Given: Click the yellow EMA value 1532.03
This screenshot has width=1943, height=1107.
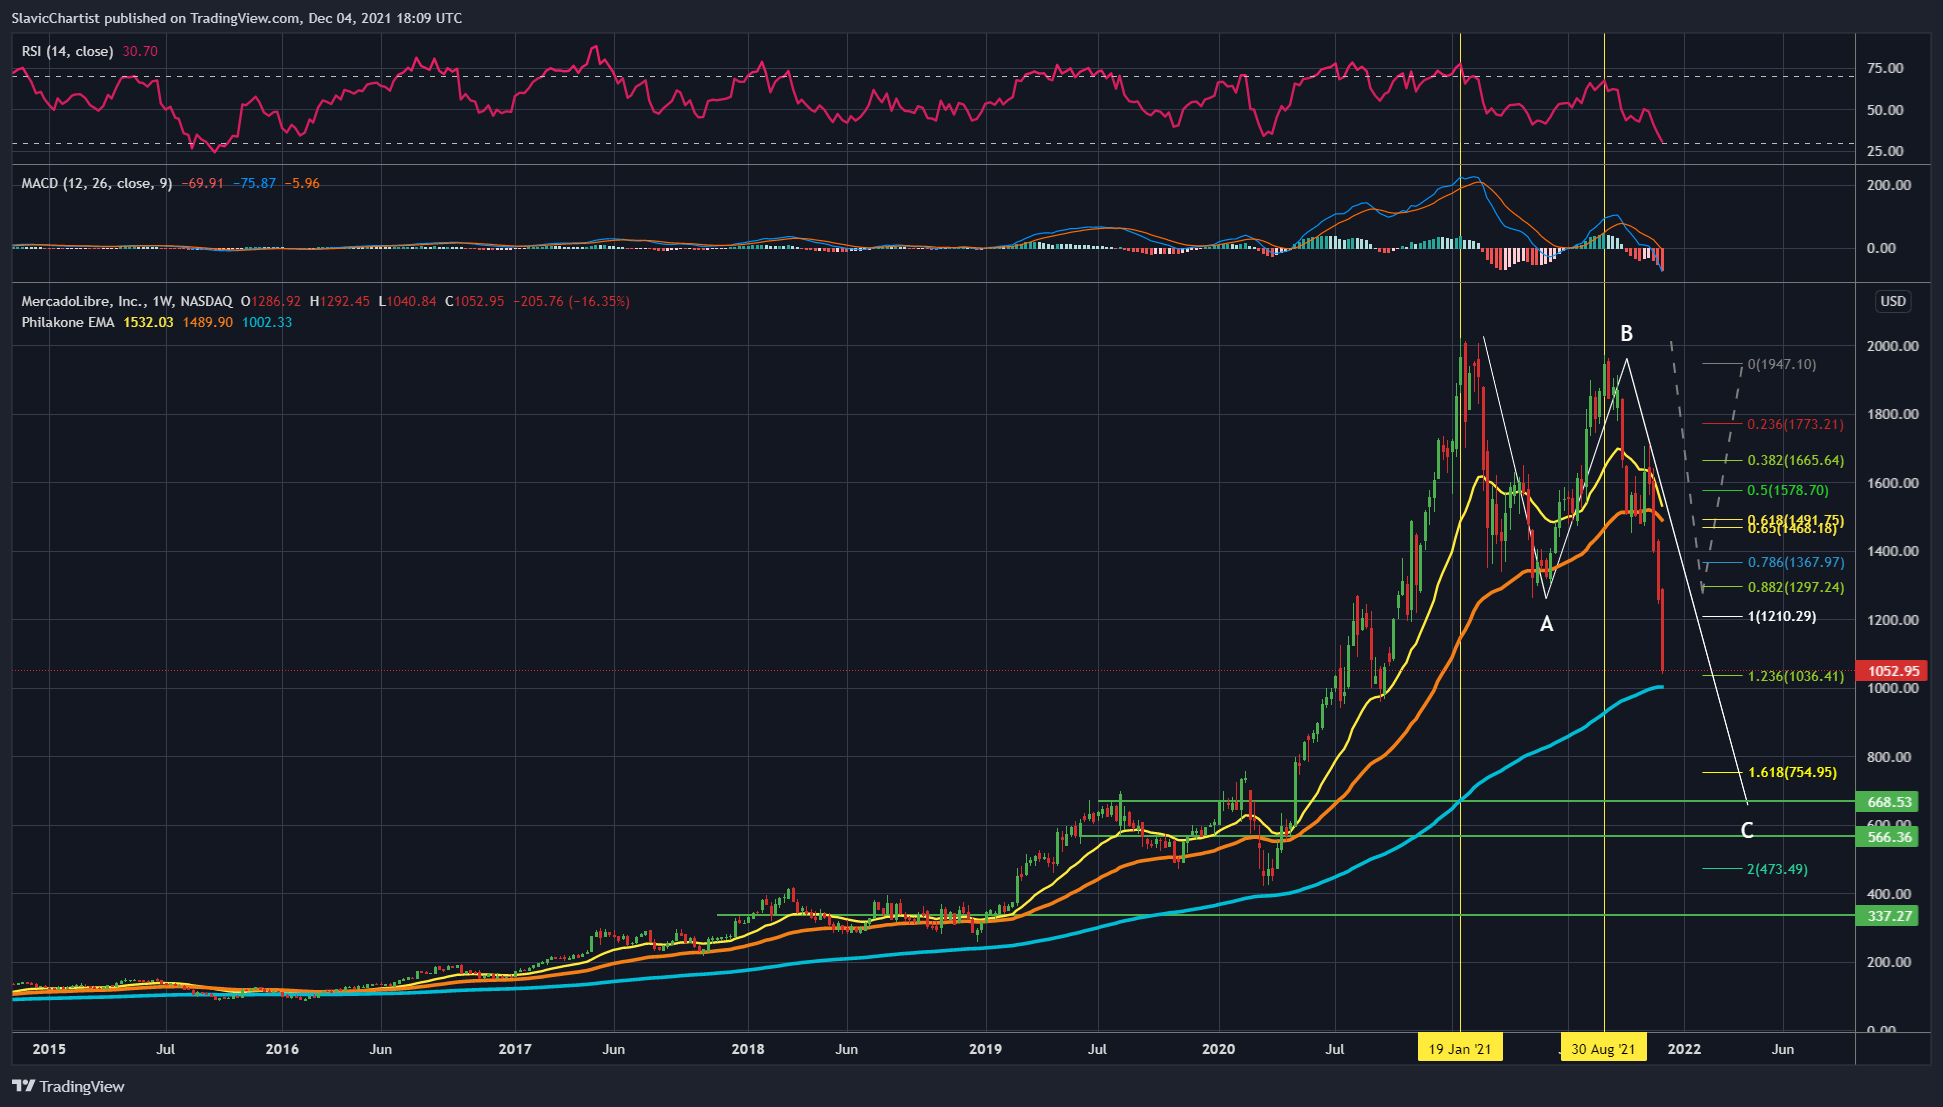Looking at the screenshot, I should pos(148,322).
